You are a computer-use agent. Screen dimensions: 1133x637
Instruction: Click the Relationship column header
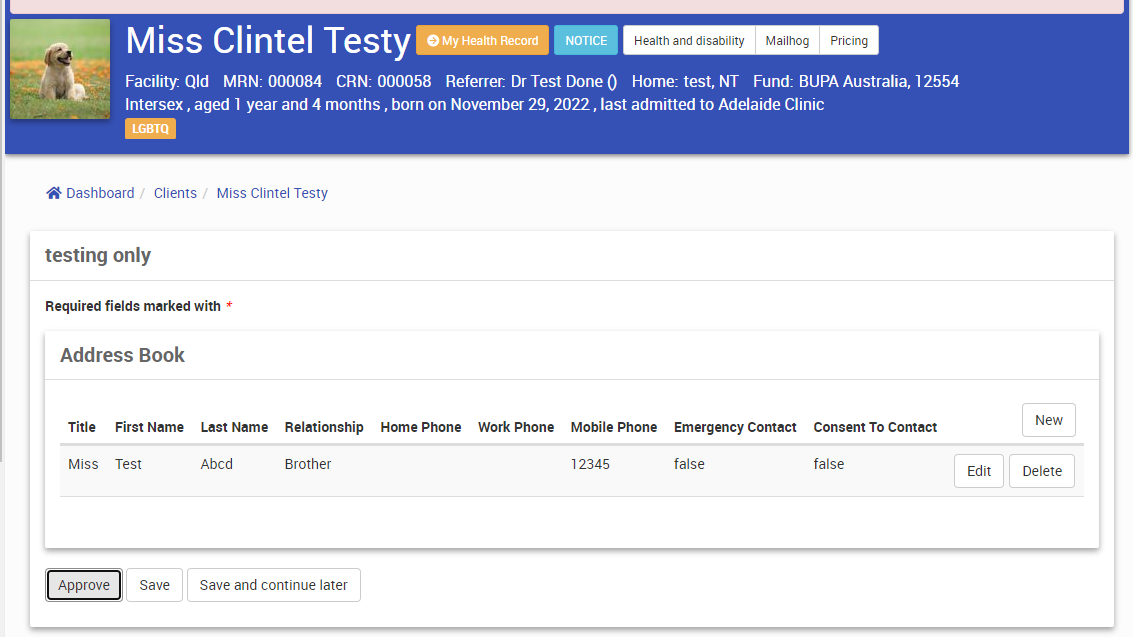pos(324,427)
